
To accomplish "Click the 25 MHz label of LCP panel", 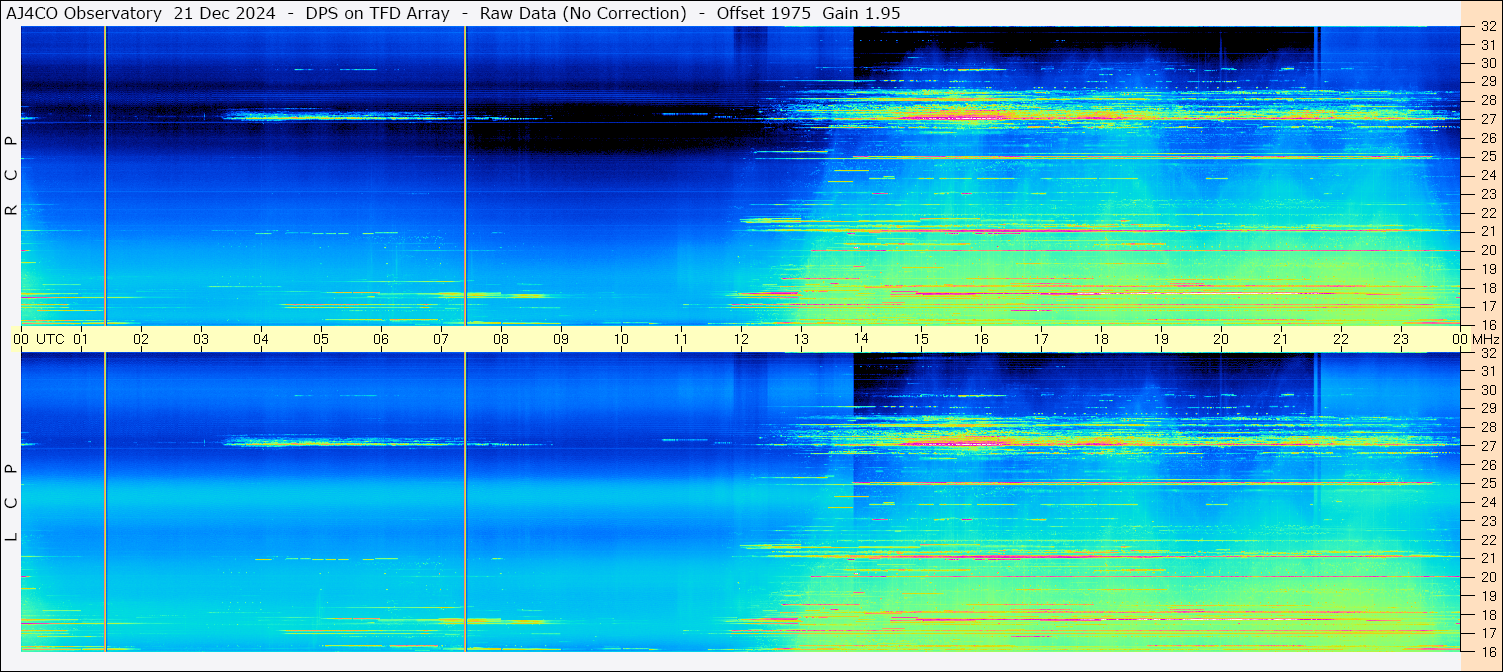I will pyautogui.click(x=1487, y=484).
